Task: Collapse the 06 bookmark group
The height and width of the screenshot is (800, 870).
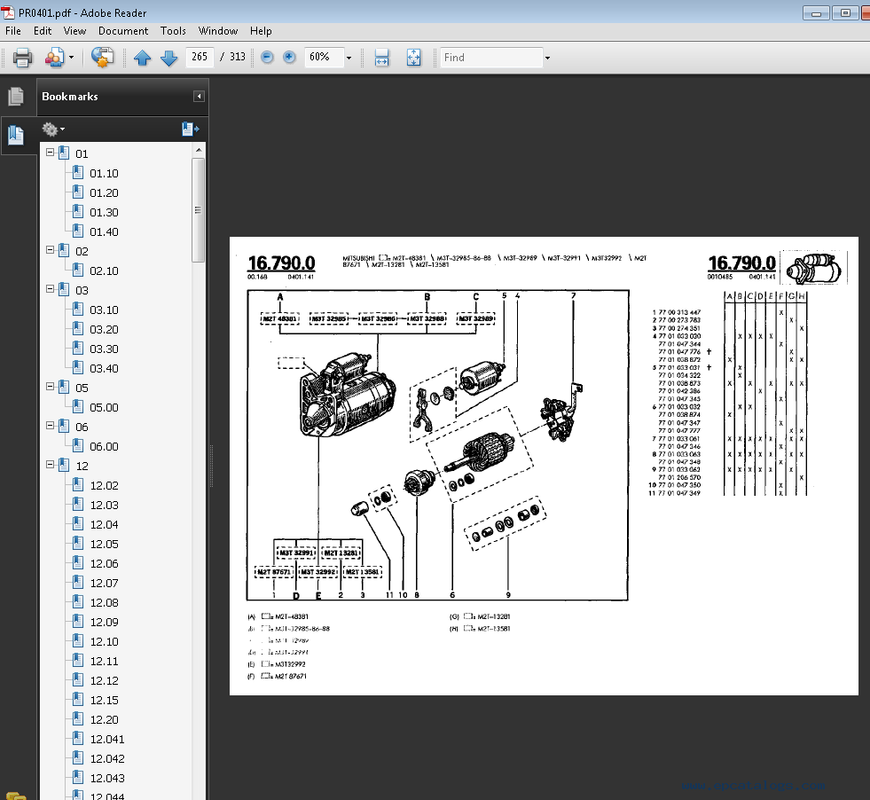Action: [50, 425]
